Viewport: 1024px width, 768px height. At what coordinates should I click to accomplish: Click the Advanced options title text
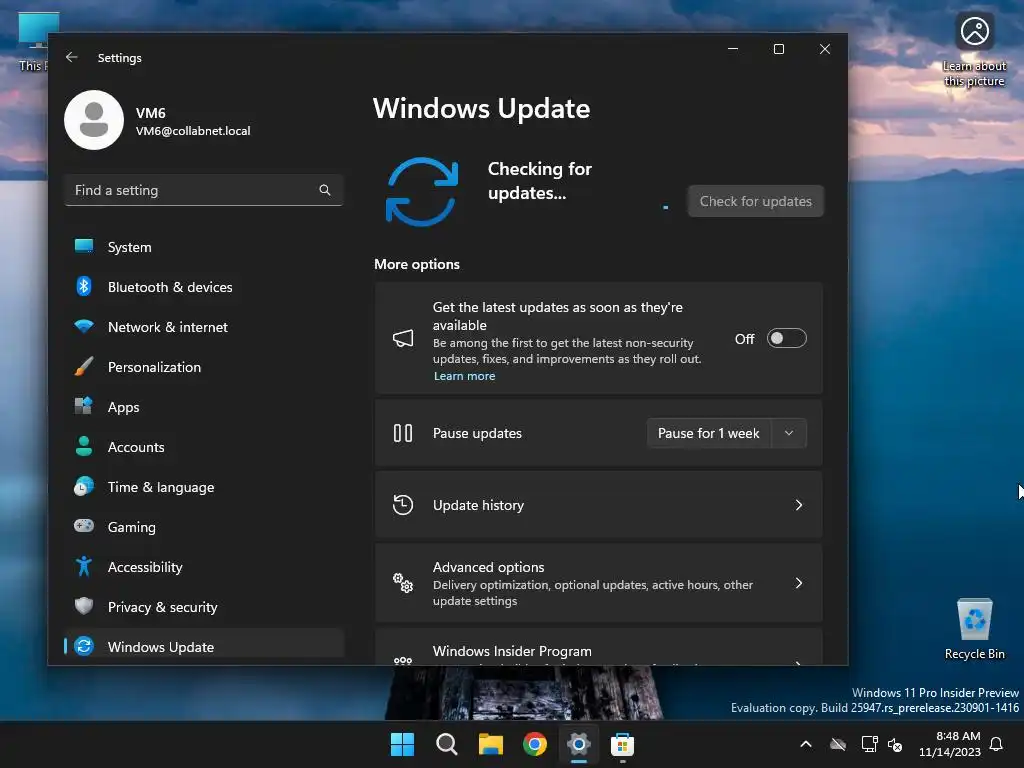click(x=488, y=567)
